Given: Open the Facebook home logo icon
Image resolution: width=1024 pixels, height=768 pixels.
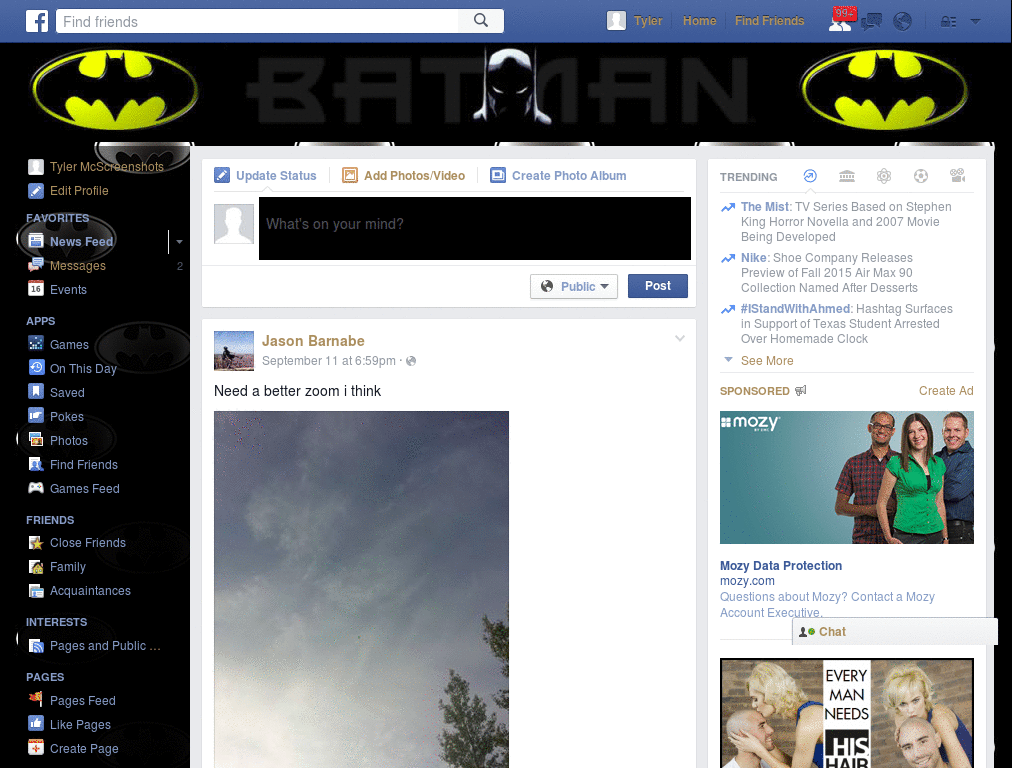Looking at the screenshot, I should click(x=37, y=20).
